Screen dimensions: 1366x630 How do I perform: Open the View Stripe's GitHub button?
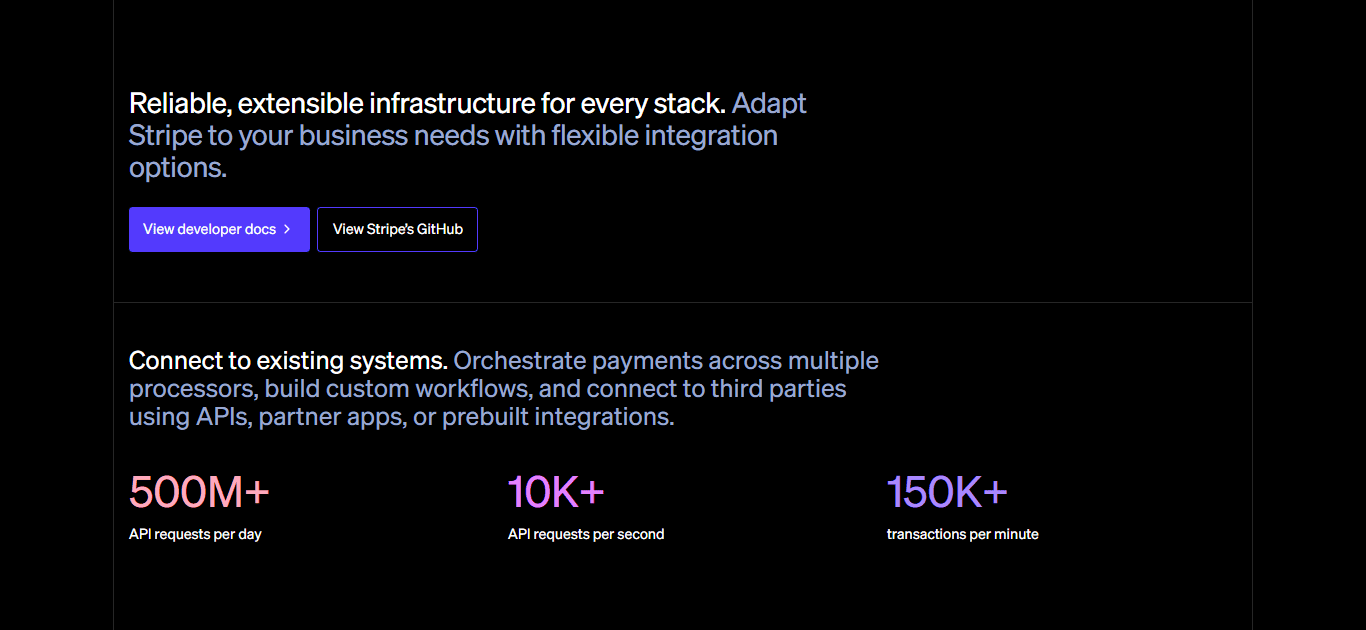(397, 230)
